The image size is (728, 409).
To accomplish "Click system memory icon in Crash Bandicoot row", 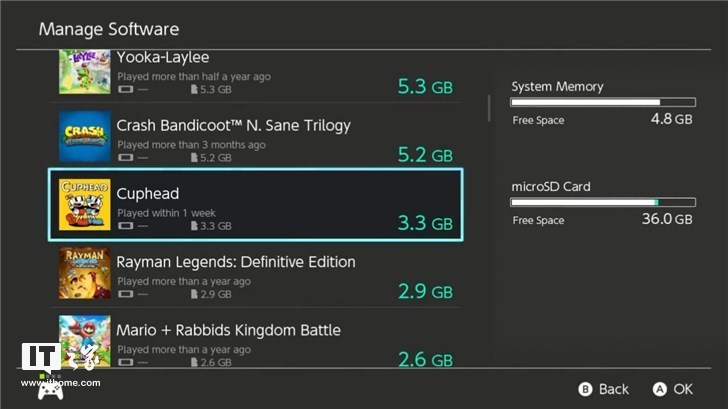I will click(x=125, y=158).
